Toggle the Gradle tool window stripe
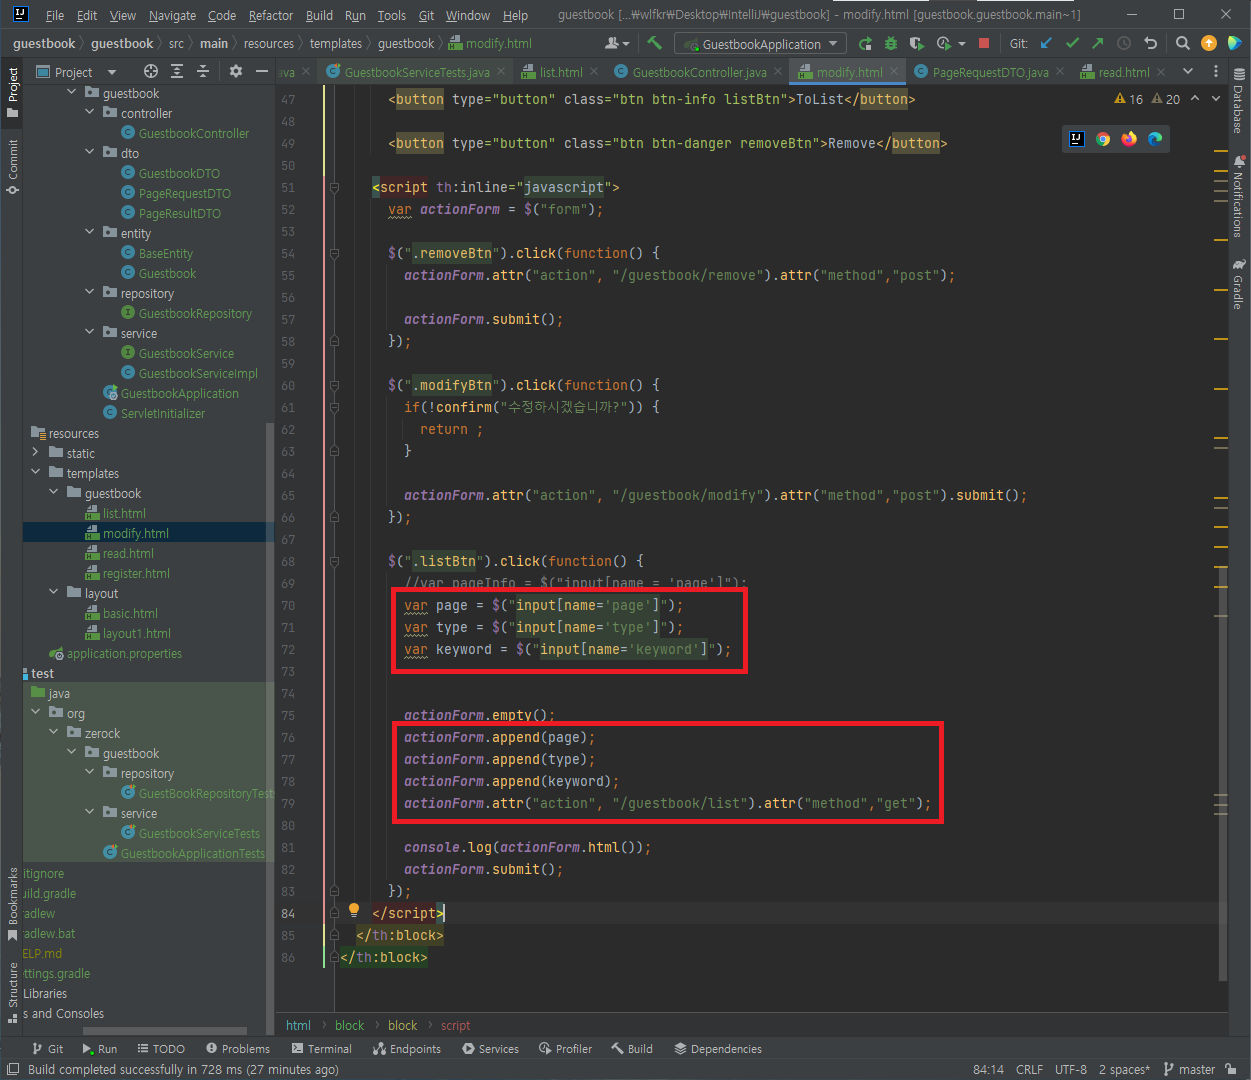Viewport: 1251px width, 1080px height. coord(1238,284)
